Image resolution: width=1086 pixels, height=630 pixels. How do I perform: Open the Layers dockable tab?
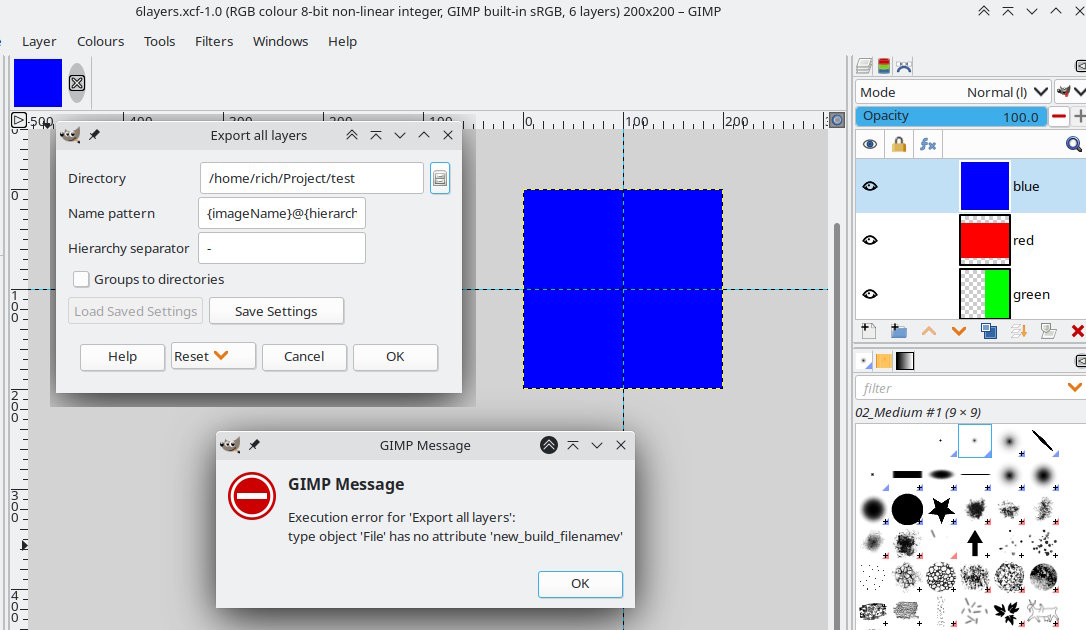(864, 66)
